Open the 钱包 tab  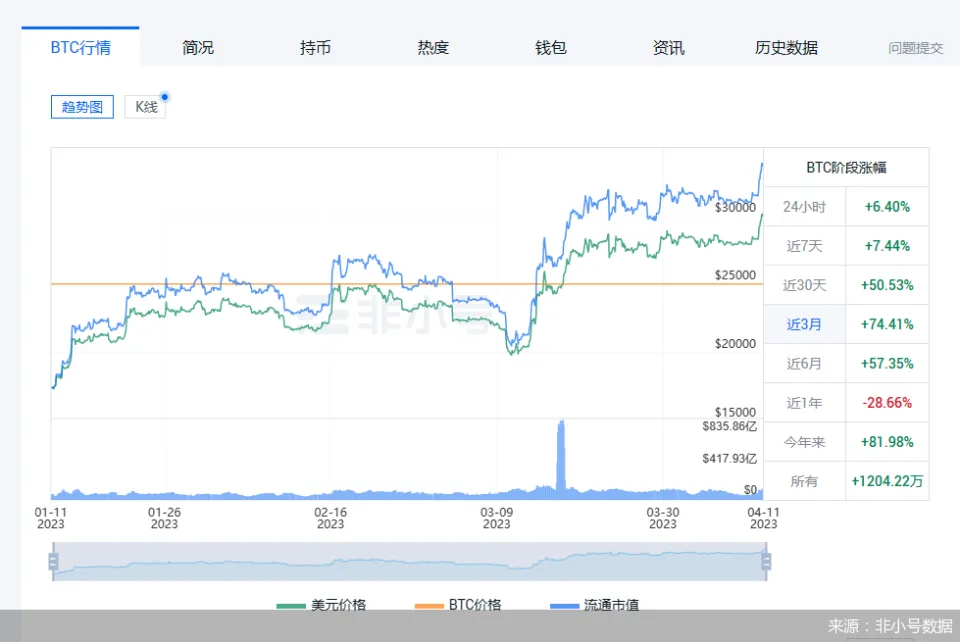pos(551,47)
